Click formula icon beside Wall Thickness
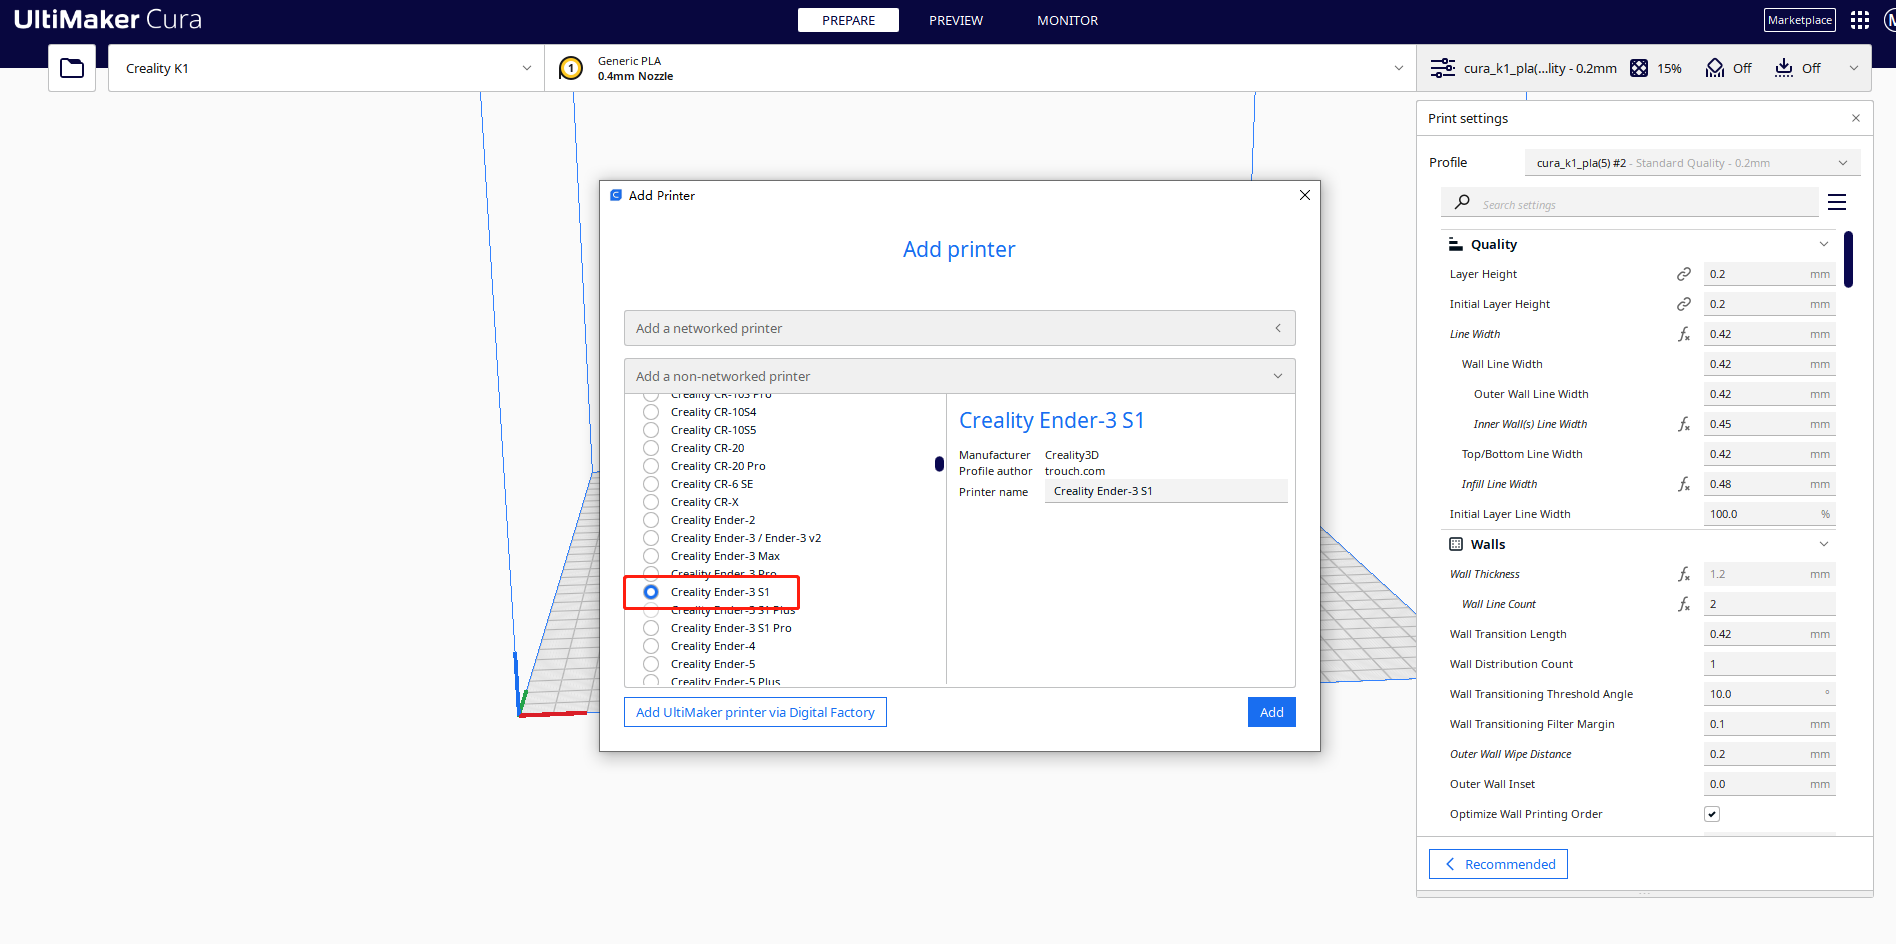The width and height of the screenshot is (1896, 944). (x=1684, y=574)
